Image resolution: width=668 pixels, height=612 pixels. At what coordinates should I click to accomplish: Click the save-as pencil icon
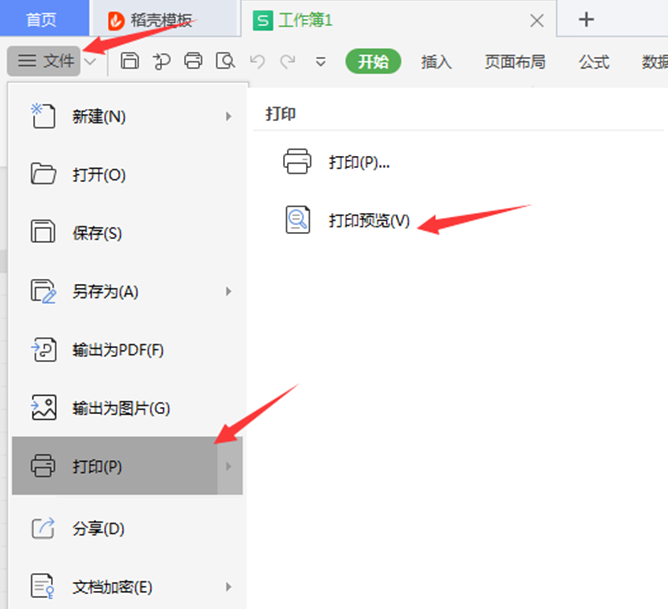tap(43, 291)
